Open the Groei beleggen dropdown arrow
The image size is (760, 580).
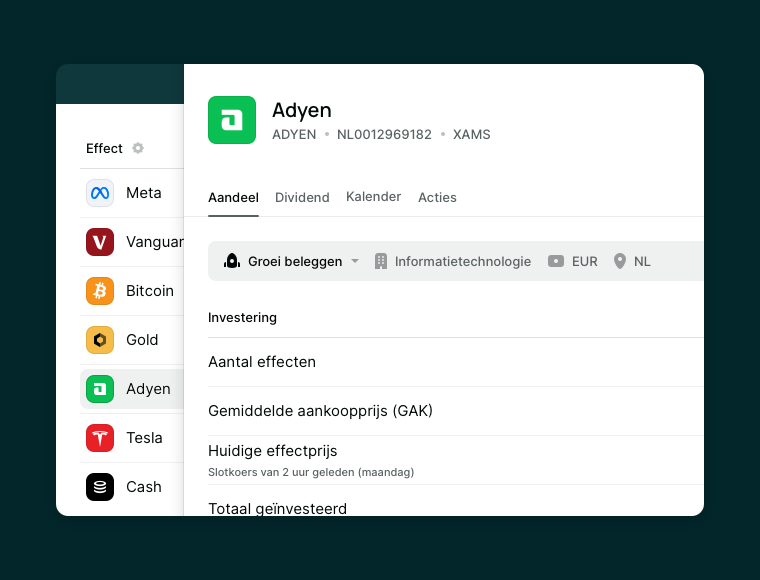(x=355, y=261)
